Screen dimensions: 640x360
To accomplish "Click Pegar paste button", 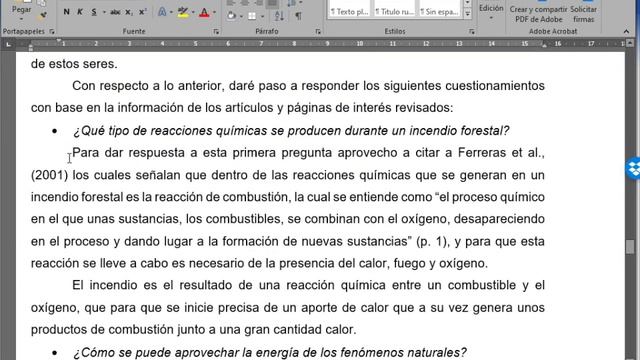I will point(21,9).
